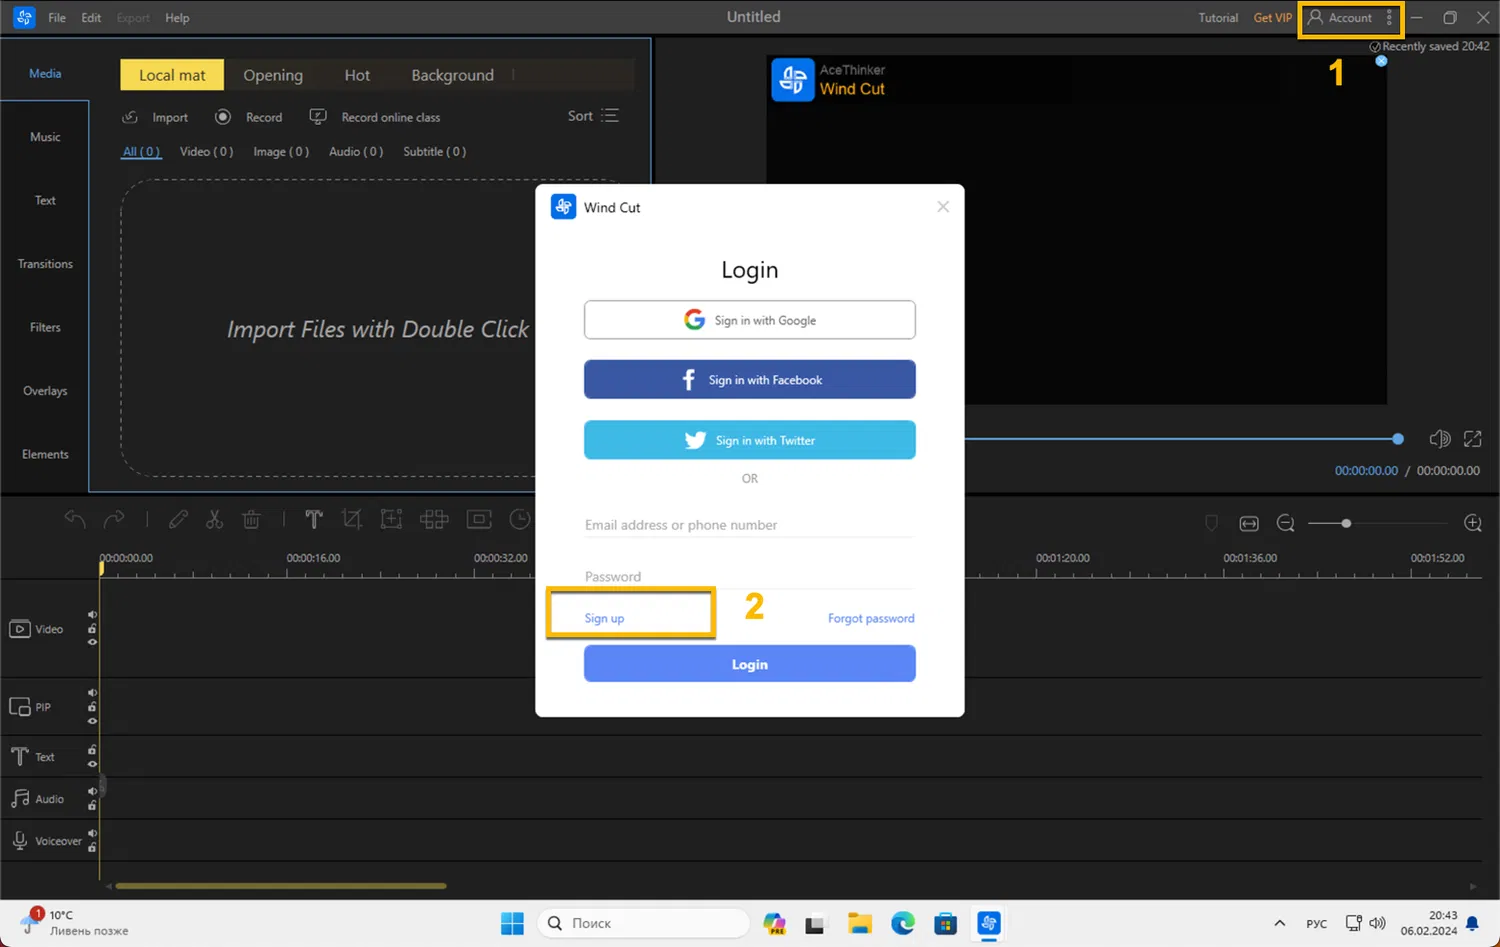This screenshot has width=1500, height=947.
Task: Click the trash delete icon in timeline toolbar
Action: tap(251, 520)
